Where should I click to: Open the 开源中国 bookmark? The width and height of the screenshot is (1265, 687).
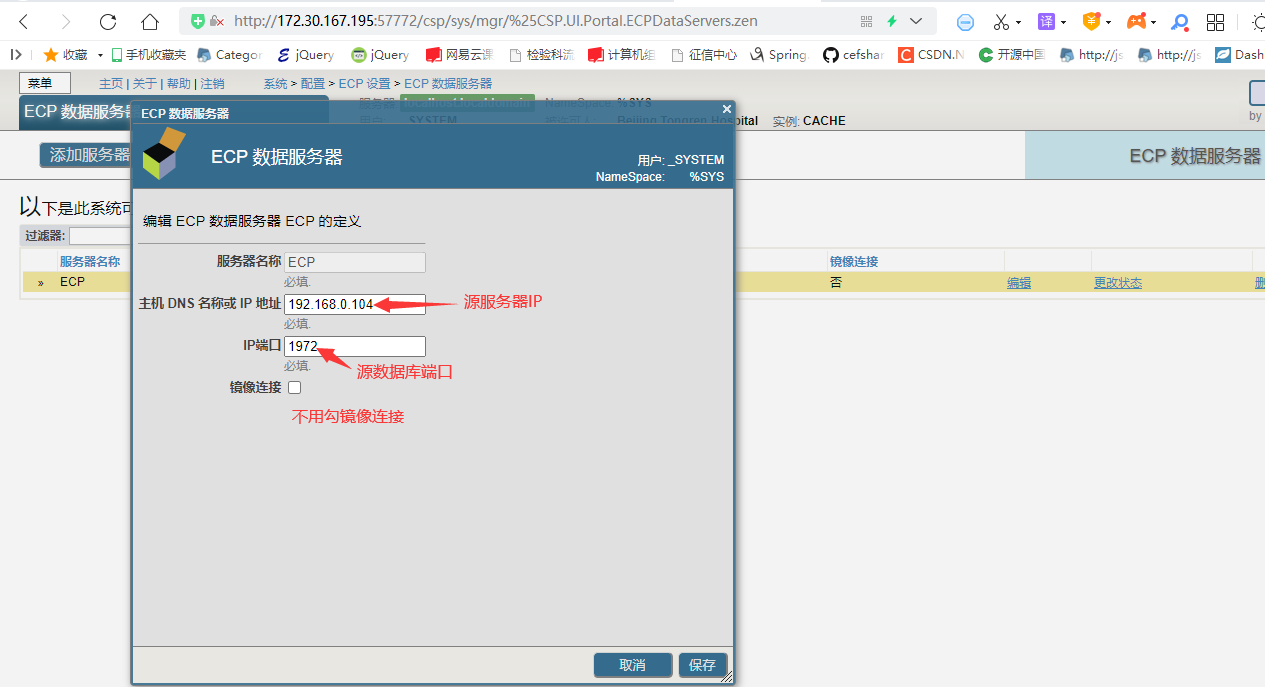tap(1012, 55)
